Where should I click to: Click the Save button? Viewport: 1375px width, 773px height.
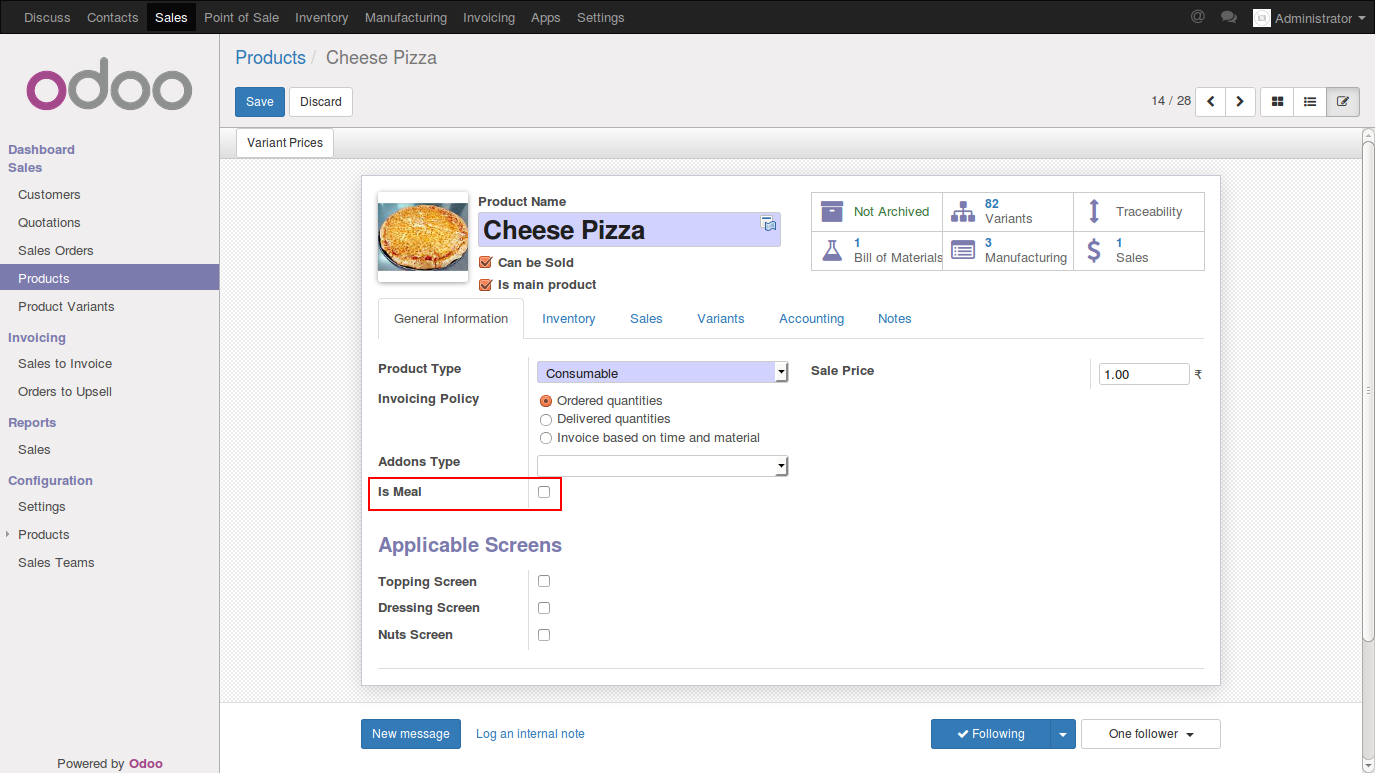point(260,102)
